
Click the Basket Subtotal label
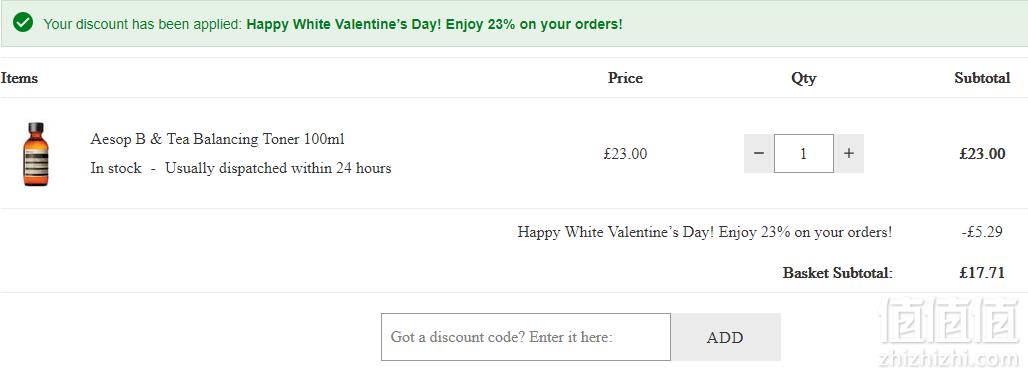(x=838, y=273)
